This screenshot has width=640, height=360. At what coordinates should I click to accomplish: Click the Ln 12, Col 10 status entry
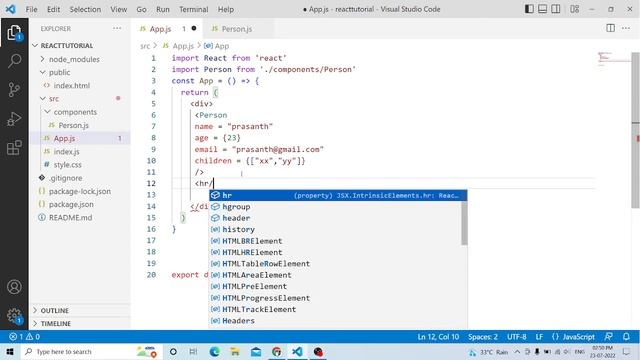(x=438, y=337)
